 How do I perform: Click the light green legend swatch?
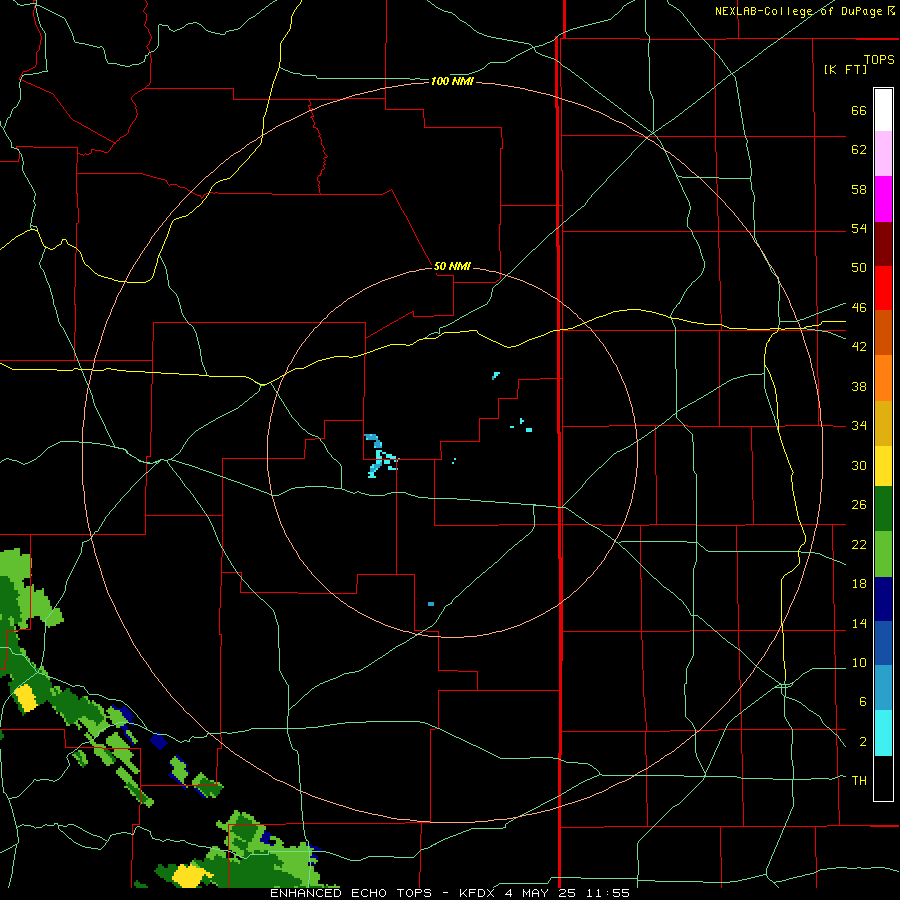pyautogui.click(x=883, y=554)
